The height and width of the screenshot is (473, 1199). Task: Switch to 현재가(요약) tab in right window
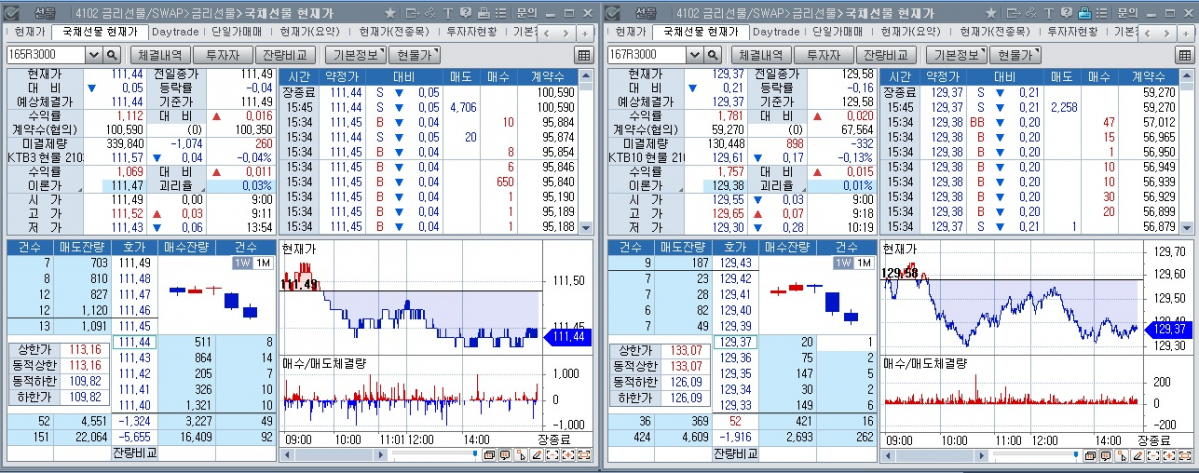[x=910, y=31]
